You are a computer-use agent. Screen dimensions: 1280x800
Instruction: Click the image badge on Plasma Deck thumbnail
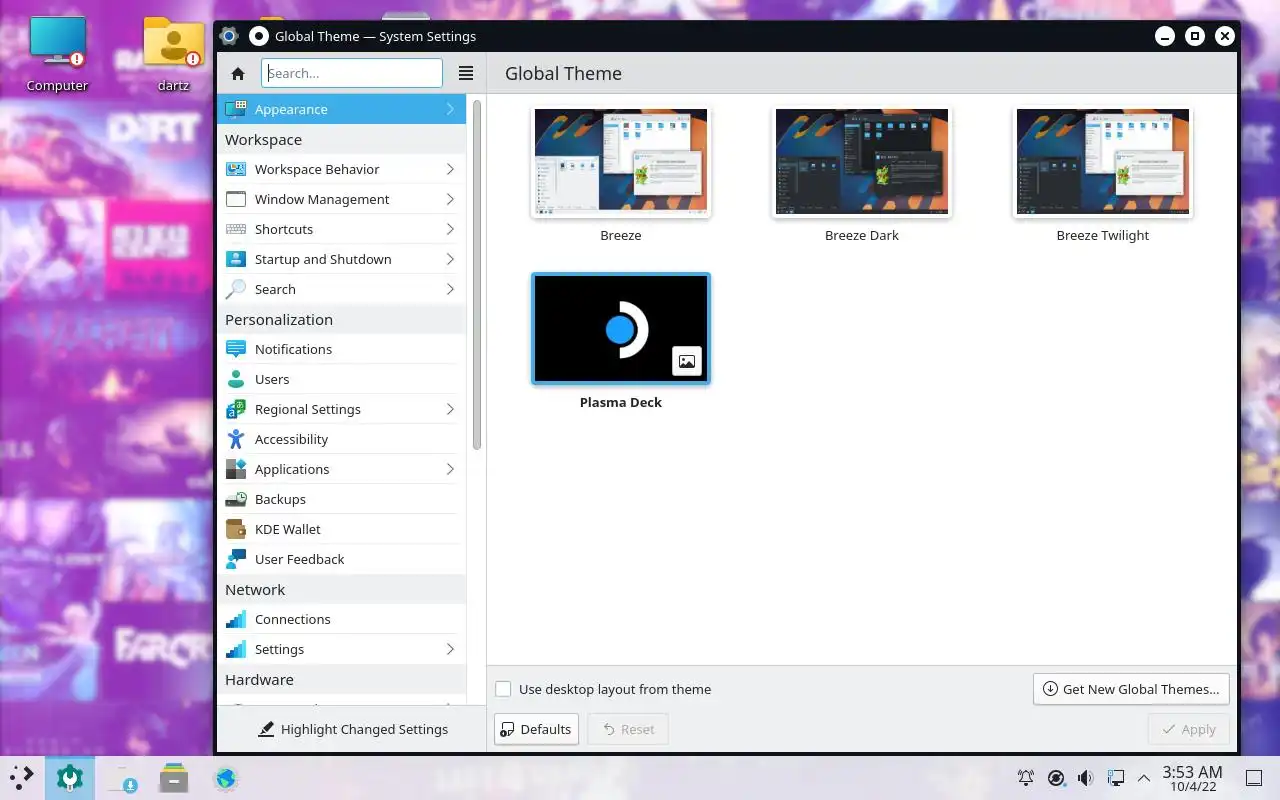pyautogui.click(x=687, y=361)
